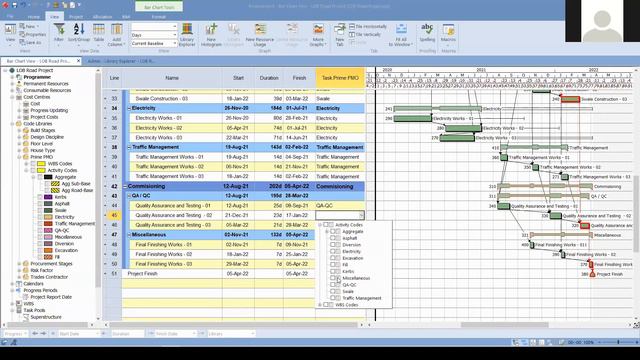Open the More Graphs menu
640x360 pixels.
coord(318,34)
